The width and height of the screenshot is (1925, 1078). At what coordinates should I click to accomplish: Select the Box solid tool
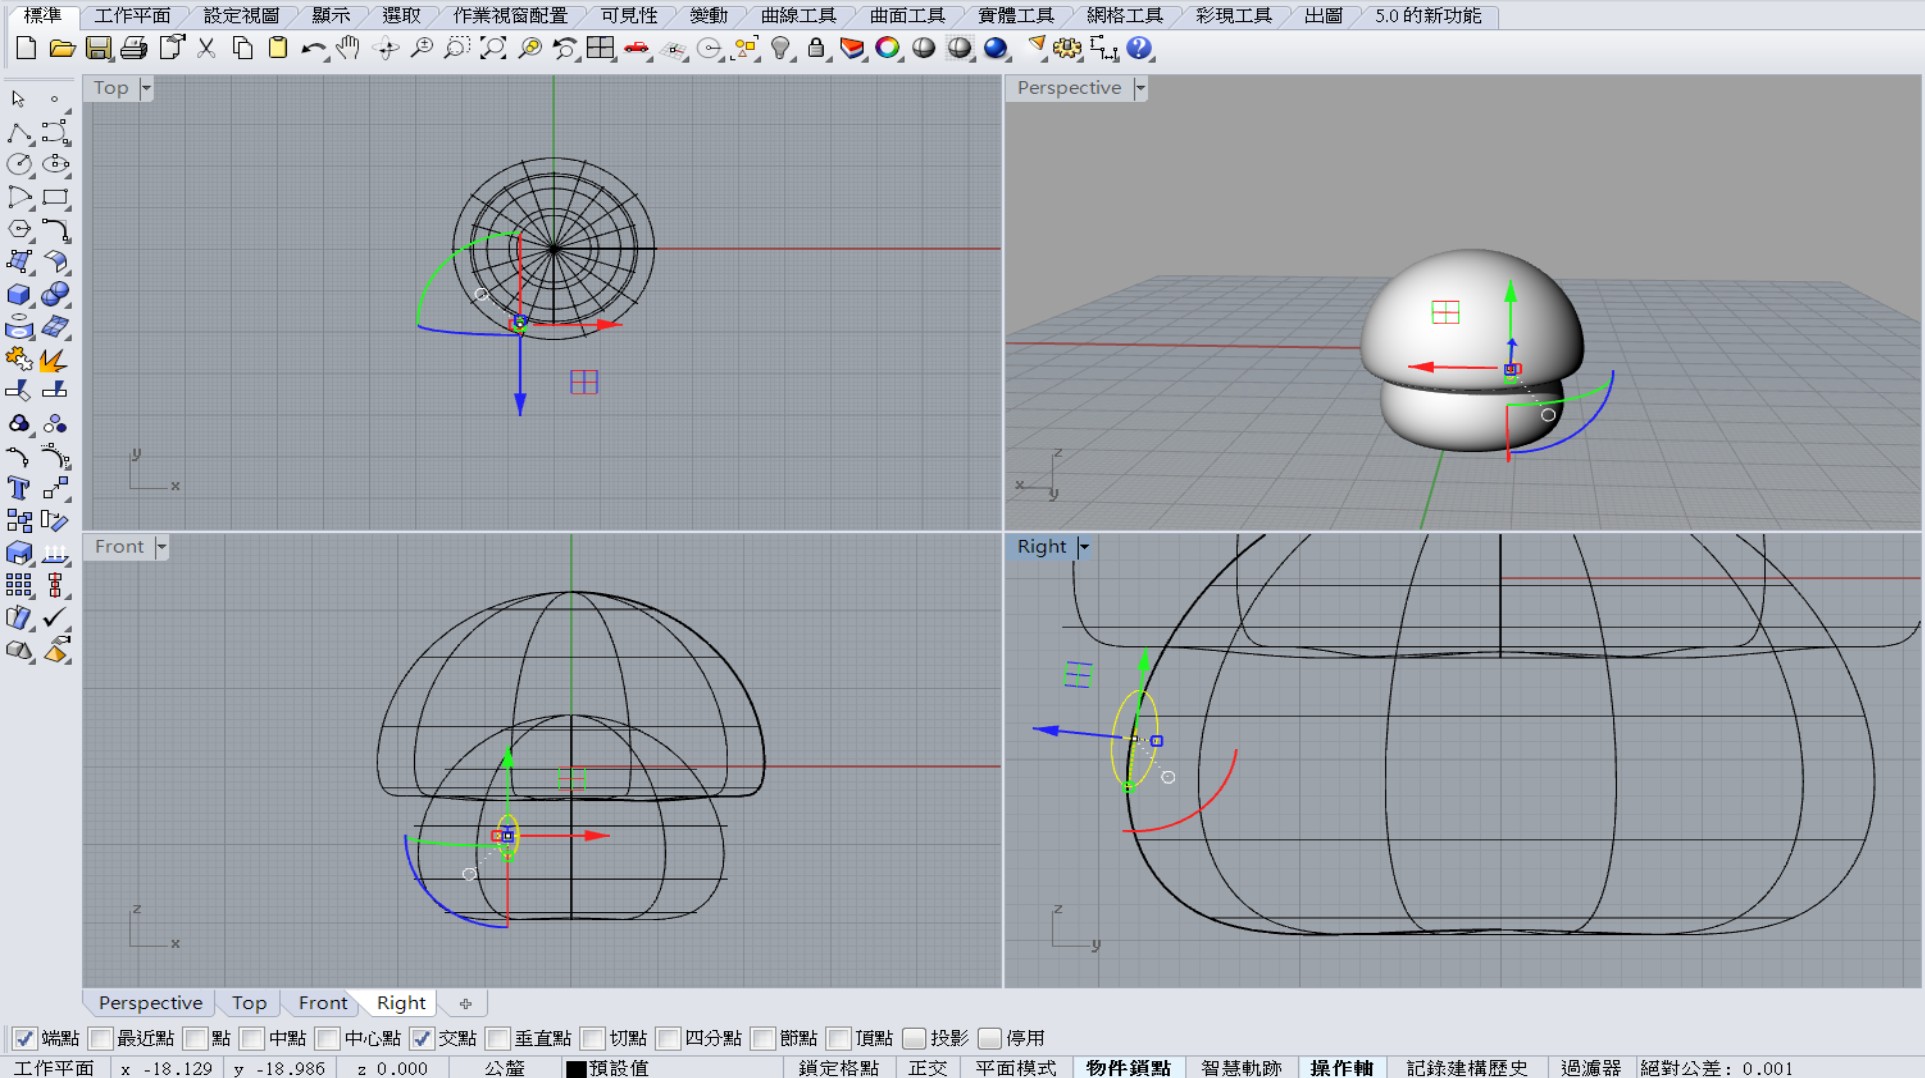pos(18,294)
